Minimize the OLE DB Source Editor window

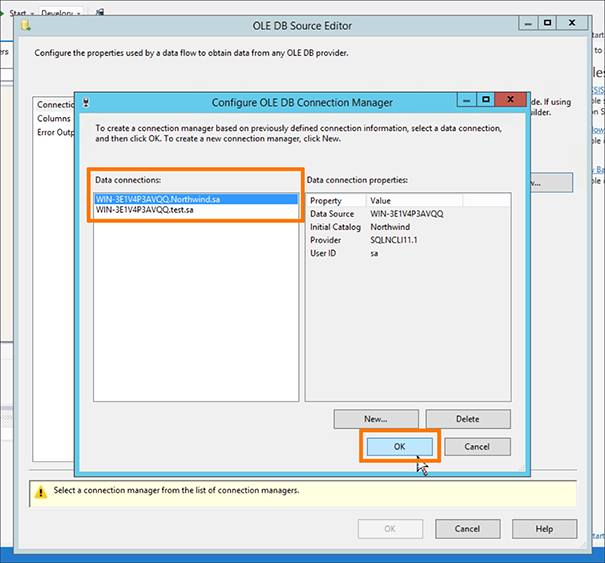pos(528,23)
